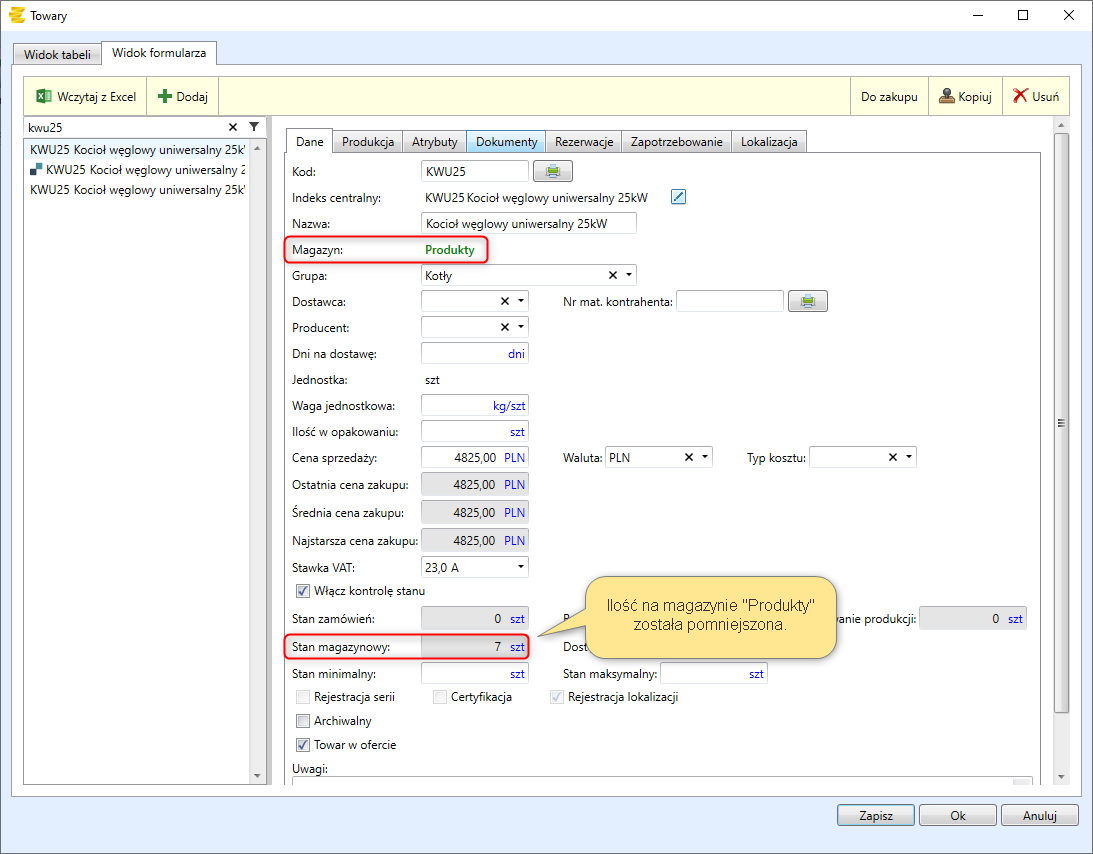Click printer icon next to Nr mat. kontrahenta
The image size is (1093, 854).
[x=807, y=301]
